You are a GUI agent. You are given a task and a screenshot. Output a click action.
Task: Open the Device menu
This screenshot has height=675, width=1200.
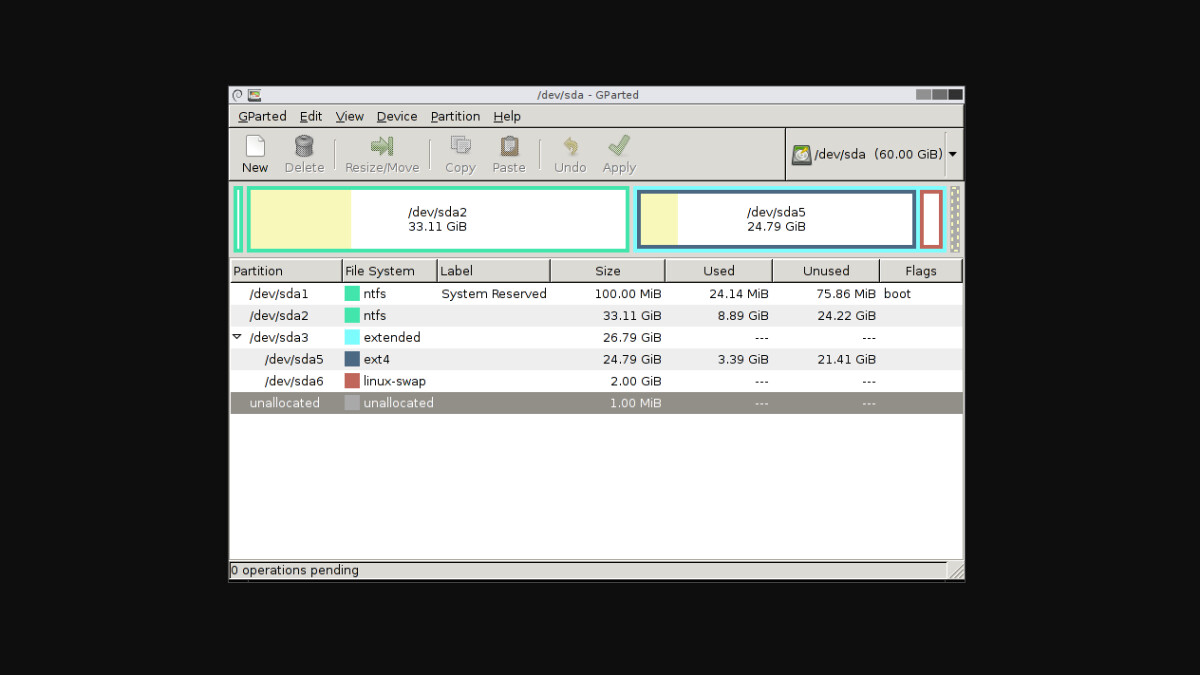point(397,116)
